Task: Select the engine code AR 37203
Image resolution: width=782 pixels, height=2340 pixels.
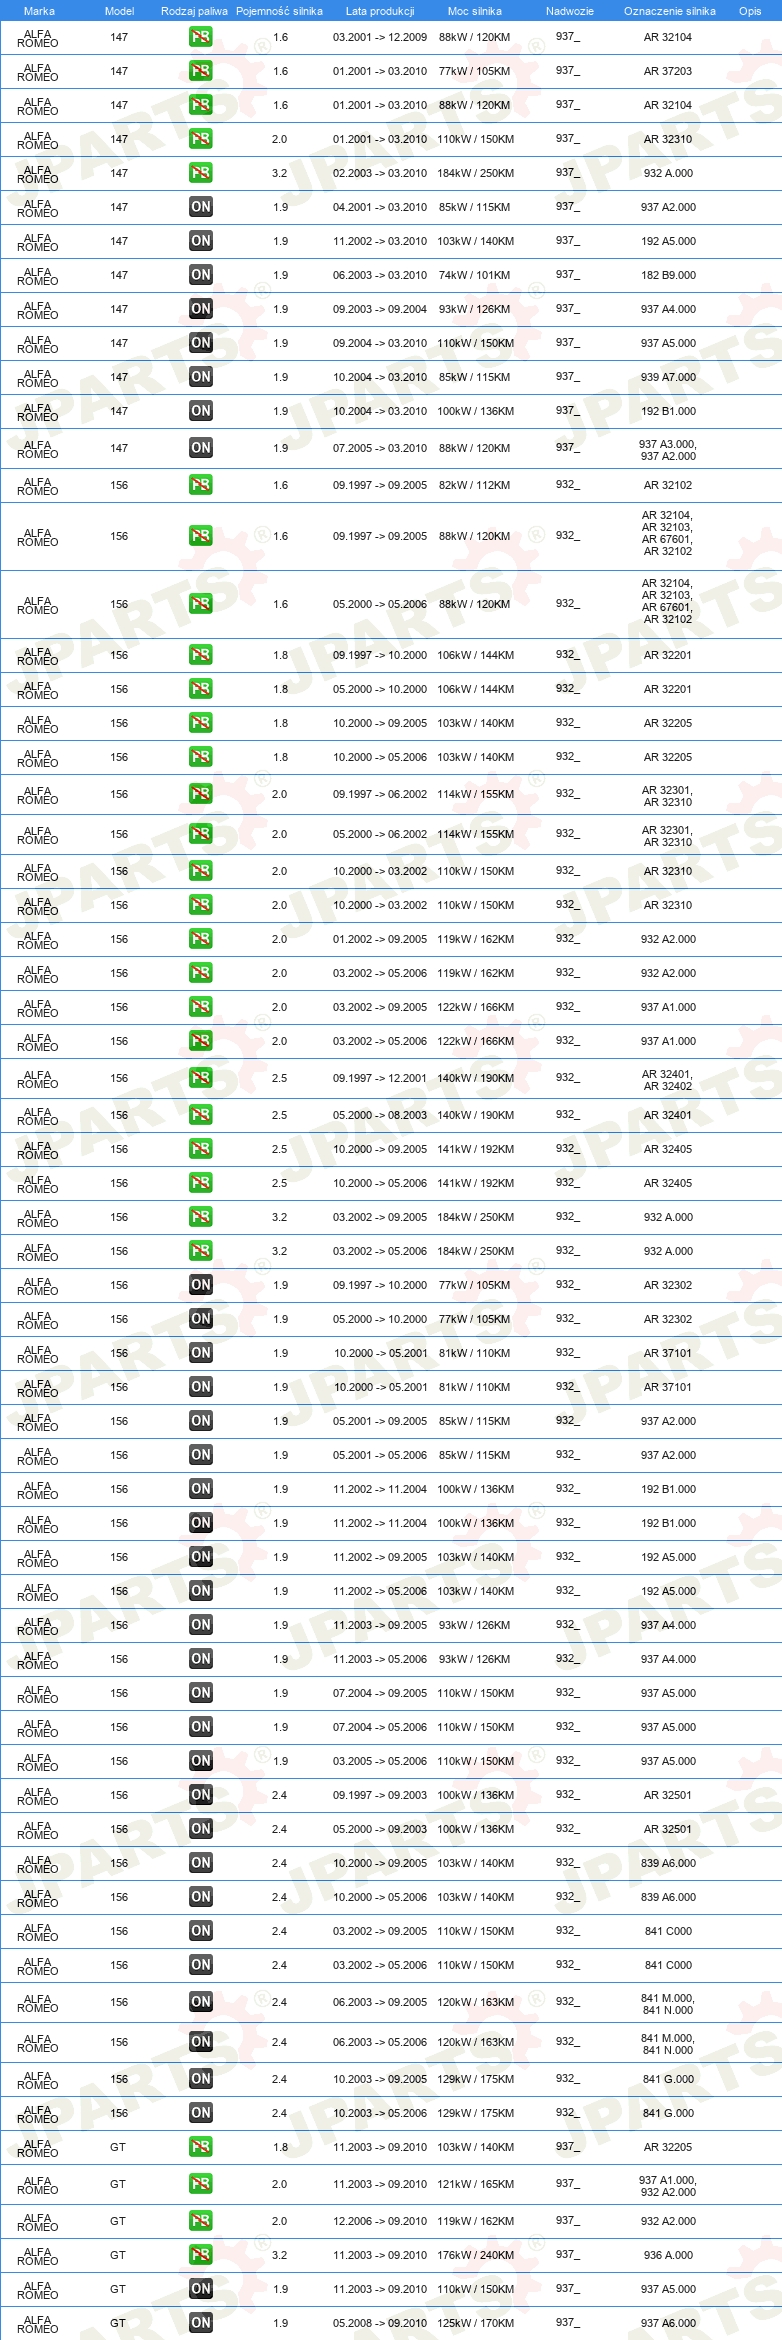Action: pos(668,71)
